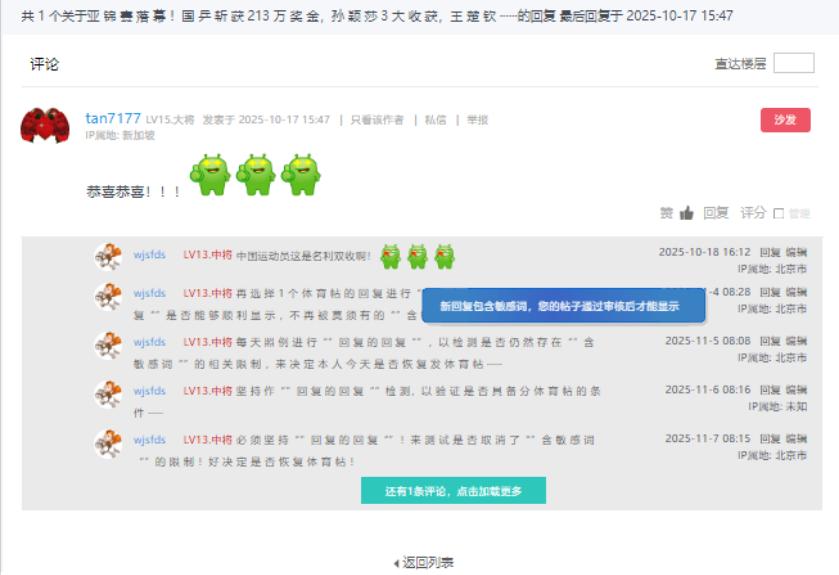
Task: Click wjsfds avatar on the 11-7 comment
Action: click(x=108, y=443)
